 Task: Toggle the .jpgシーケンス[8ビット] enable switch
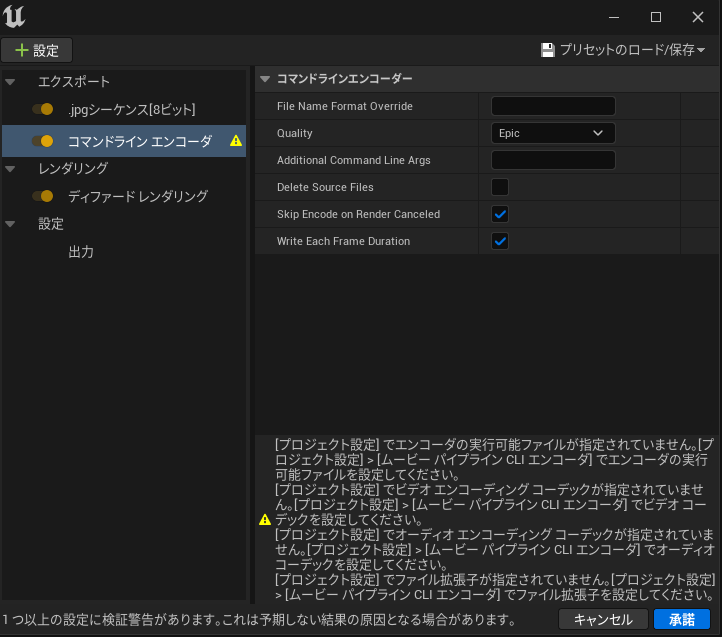coord(43,109)
